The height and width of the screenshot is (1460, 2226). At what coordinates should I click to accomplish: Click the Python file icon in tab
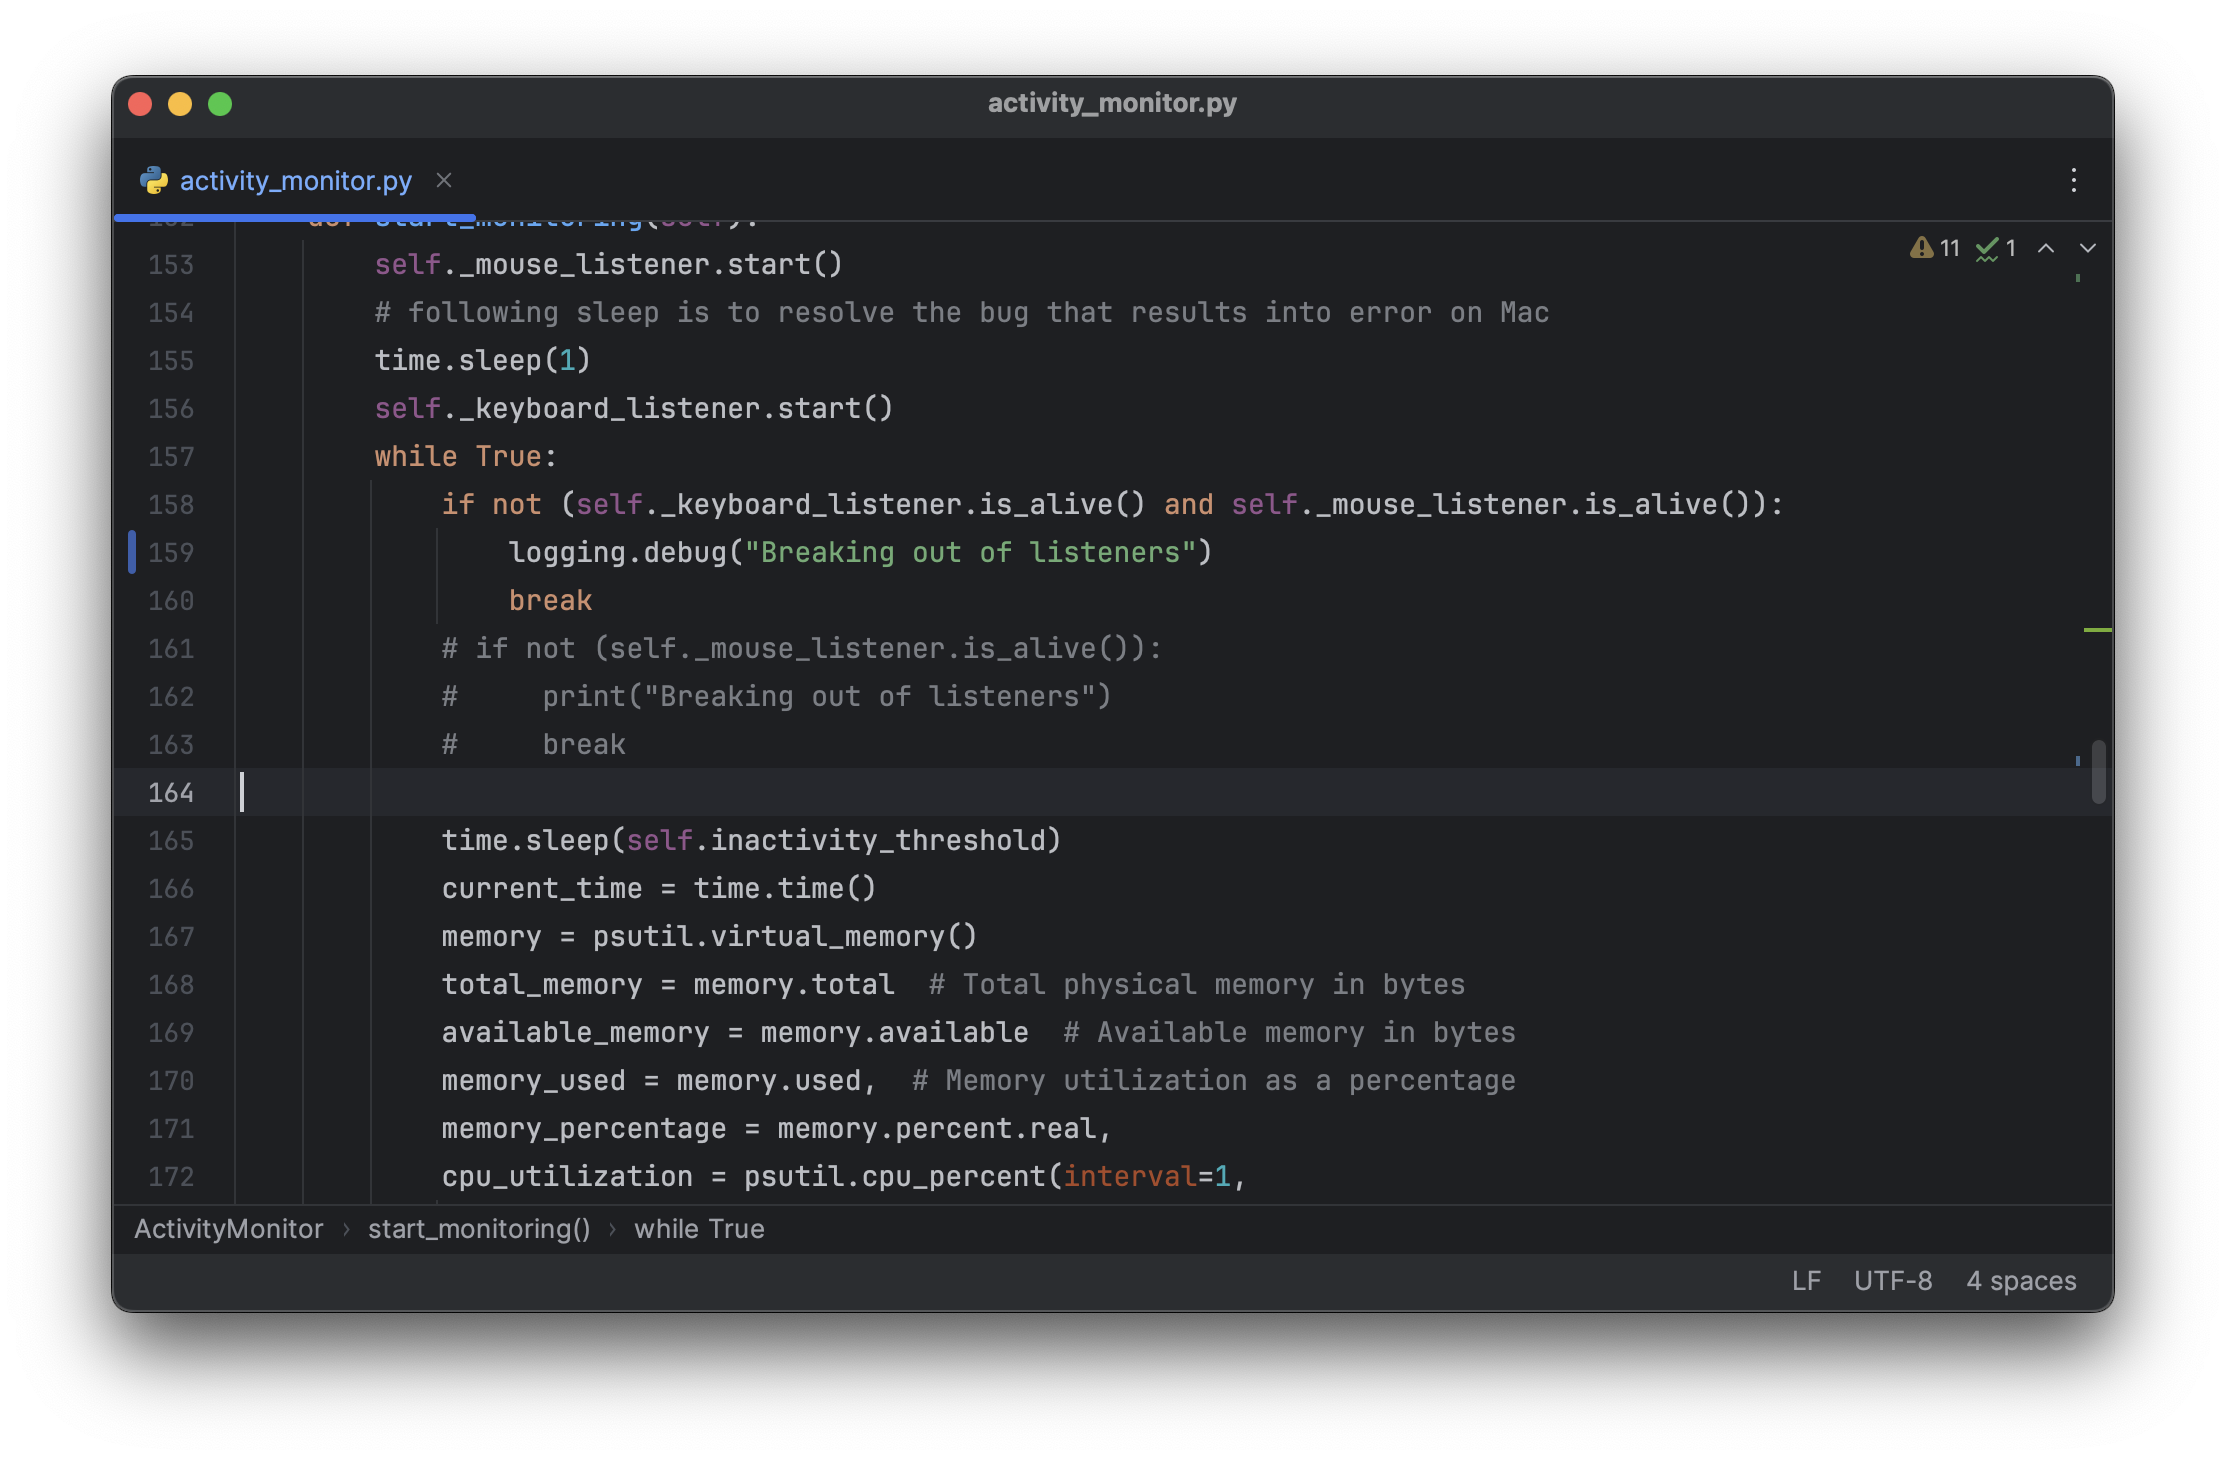154,180
